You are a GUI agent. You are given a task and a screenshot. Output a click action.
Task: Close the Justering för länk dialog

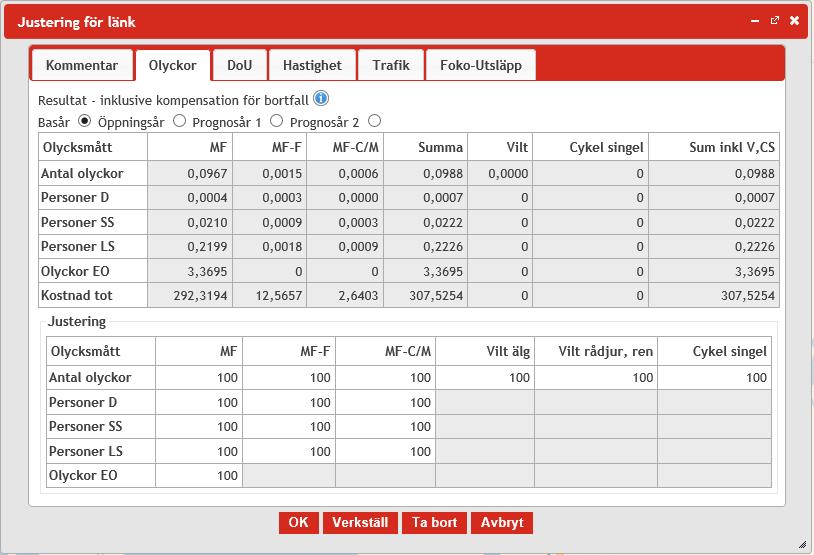(x=794, y=21)
